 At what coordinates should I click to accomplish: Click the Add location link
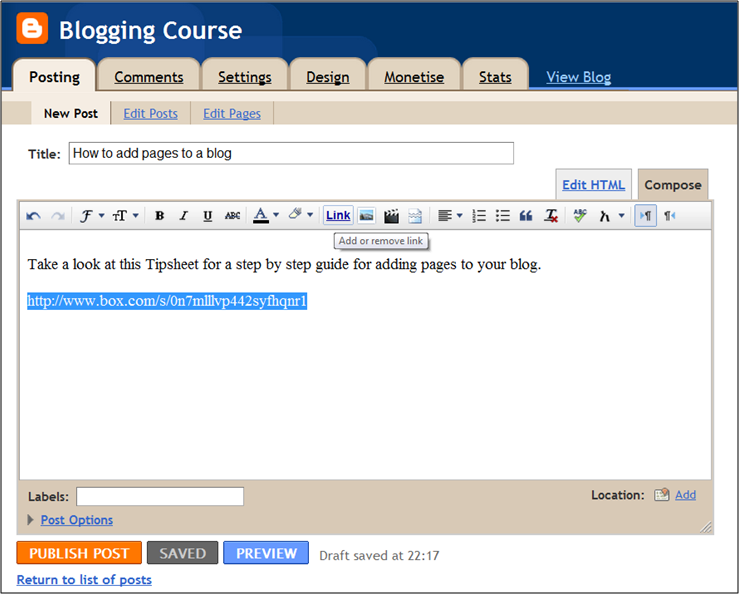click(x=685, y=495)
